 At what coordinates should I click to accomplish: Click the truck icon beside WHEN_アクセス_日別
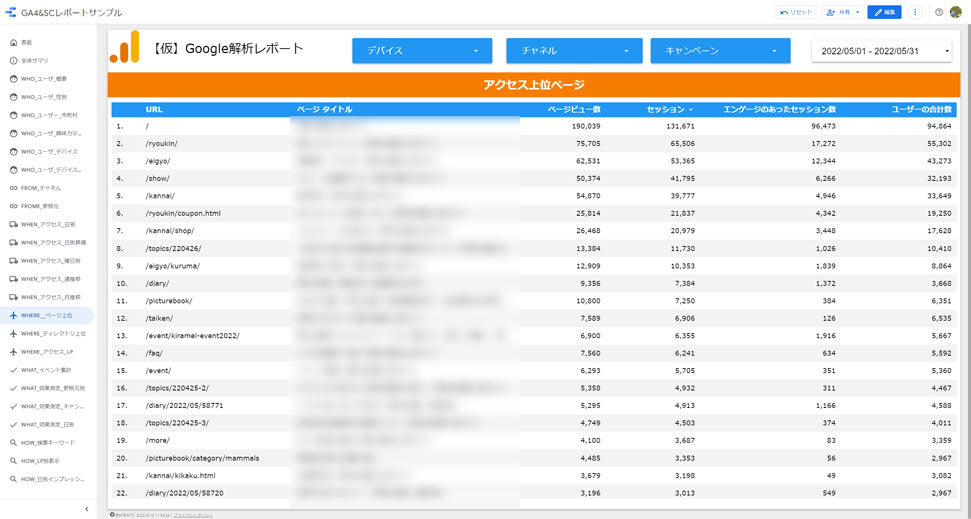[13, 224]
